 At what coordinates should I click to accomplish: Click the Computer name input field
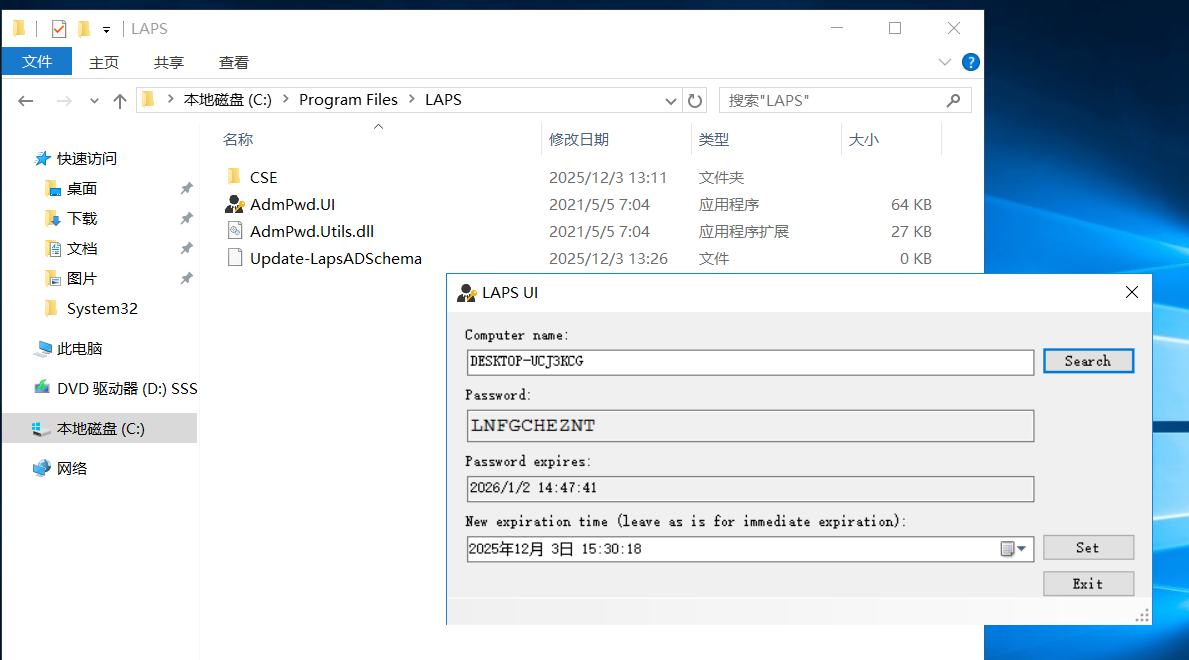pyautogui.click(x=750, y=362)
